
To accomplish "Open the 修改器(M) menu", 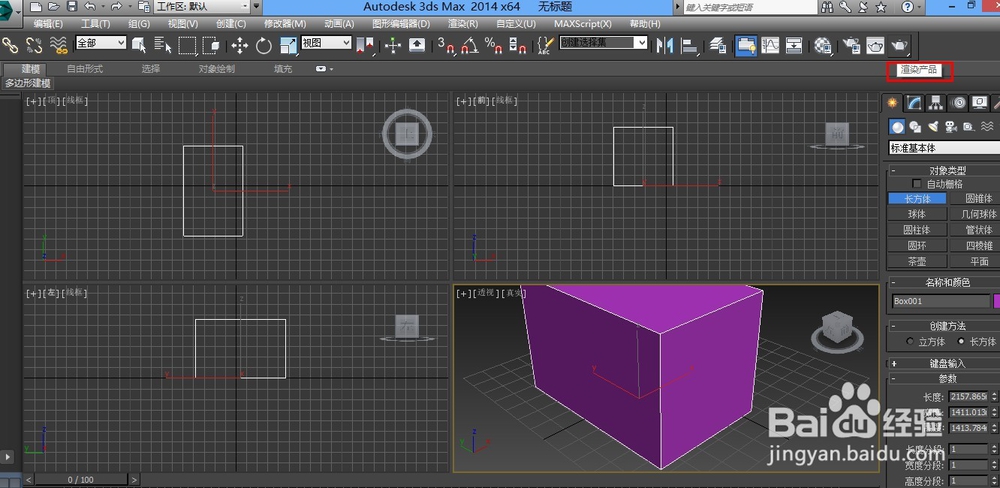I will (x=285, y=24).
